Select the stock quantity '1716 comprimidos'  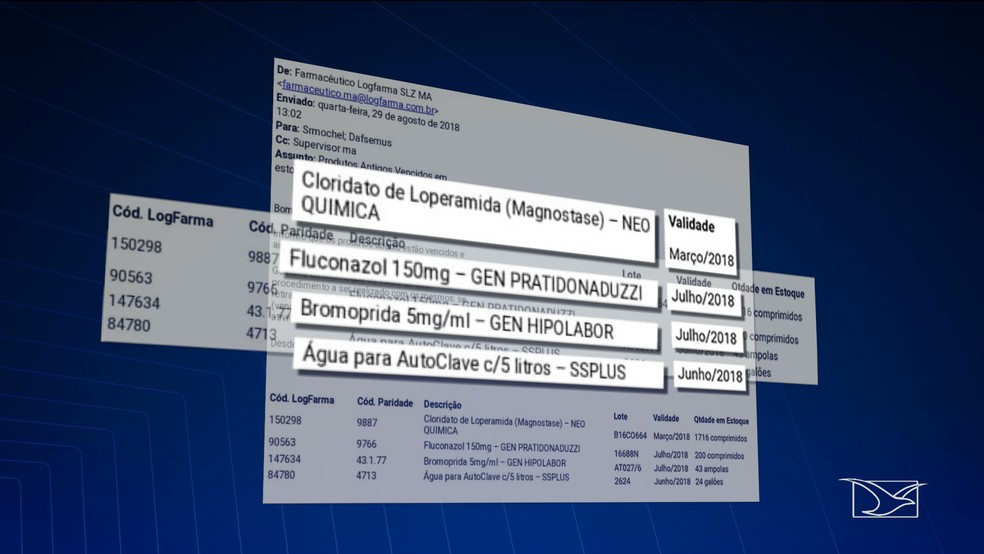coord(720,438)
